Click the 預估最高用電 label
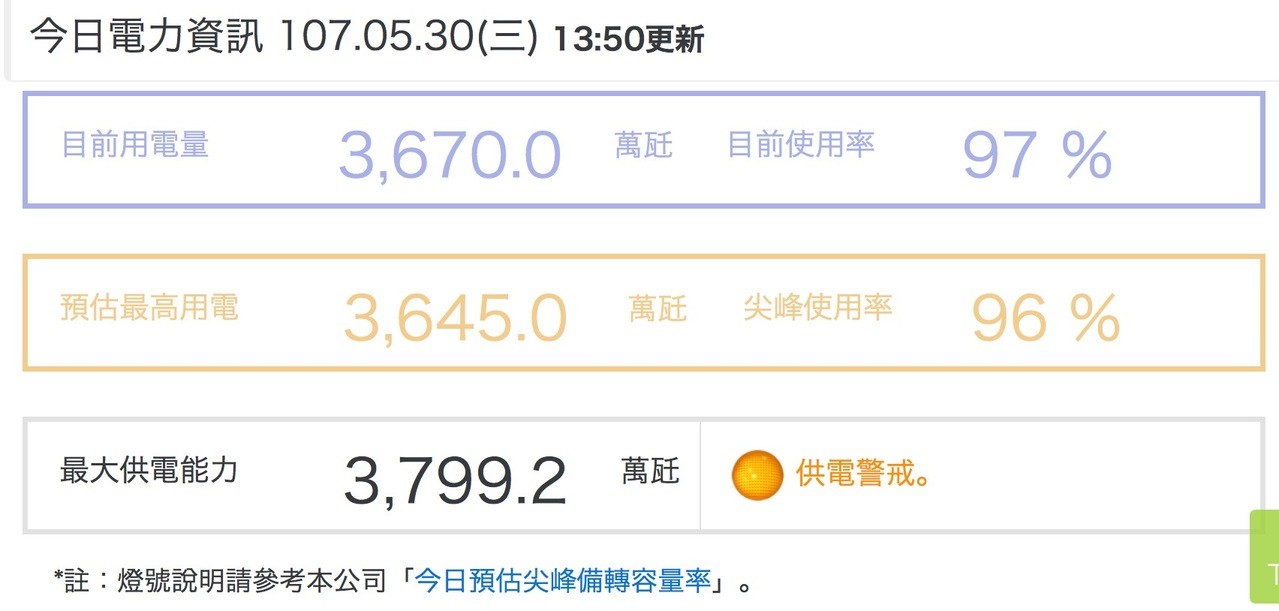 pyautogui.click(x=150, y=307)
